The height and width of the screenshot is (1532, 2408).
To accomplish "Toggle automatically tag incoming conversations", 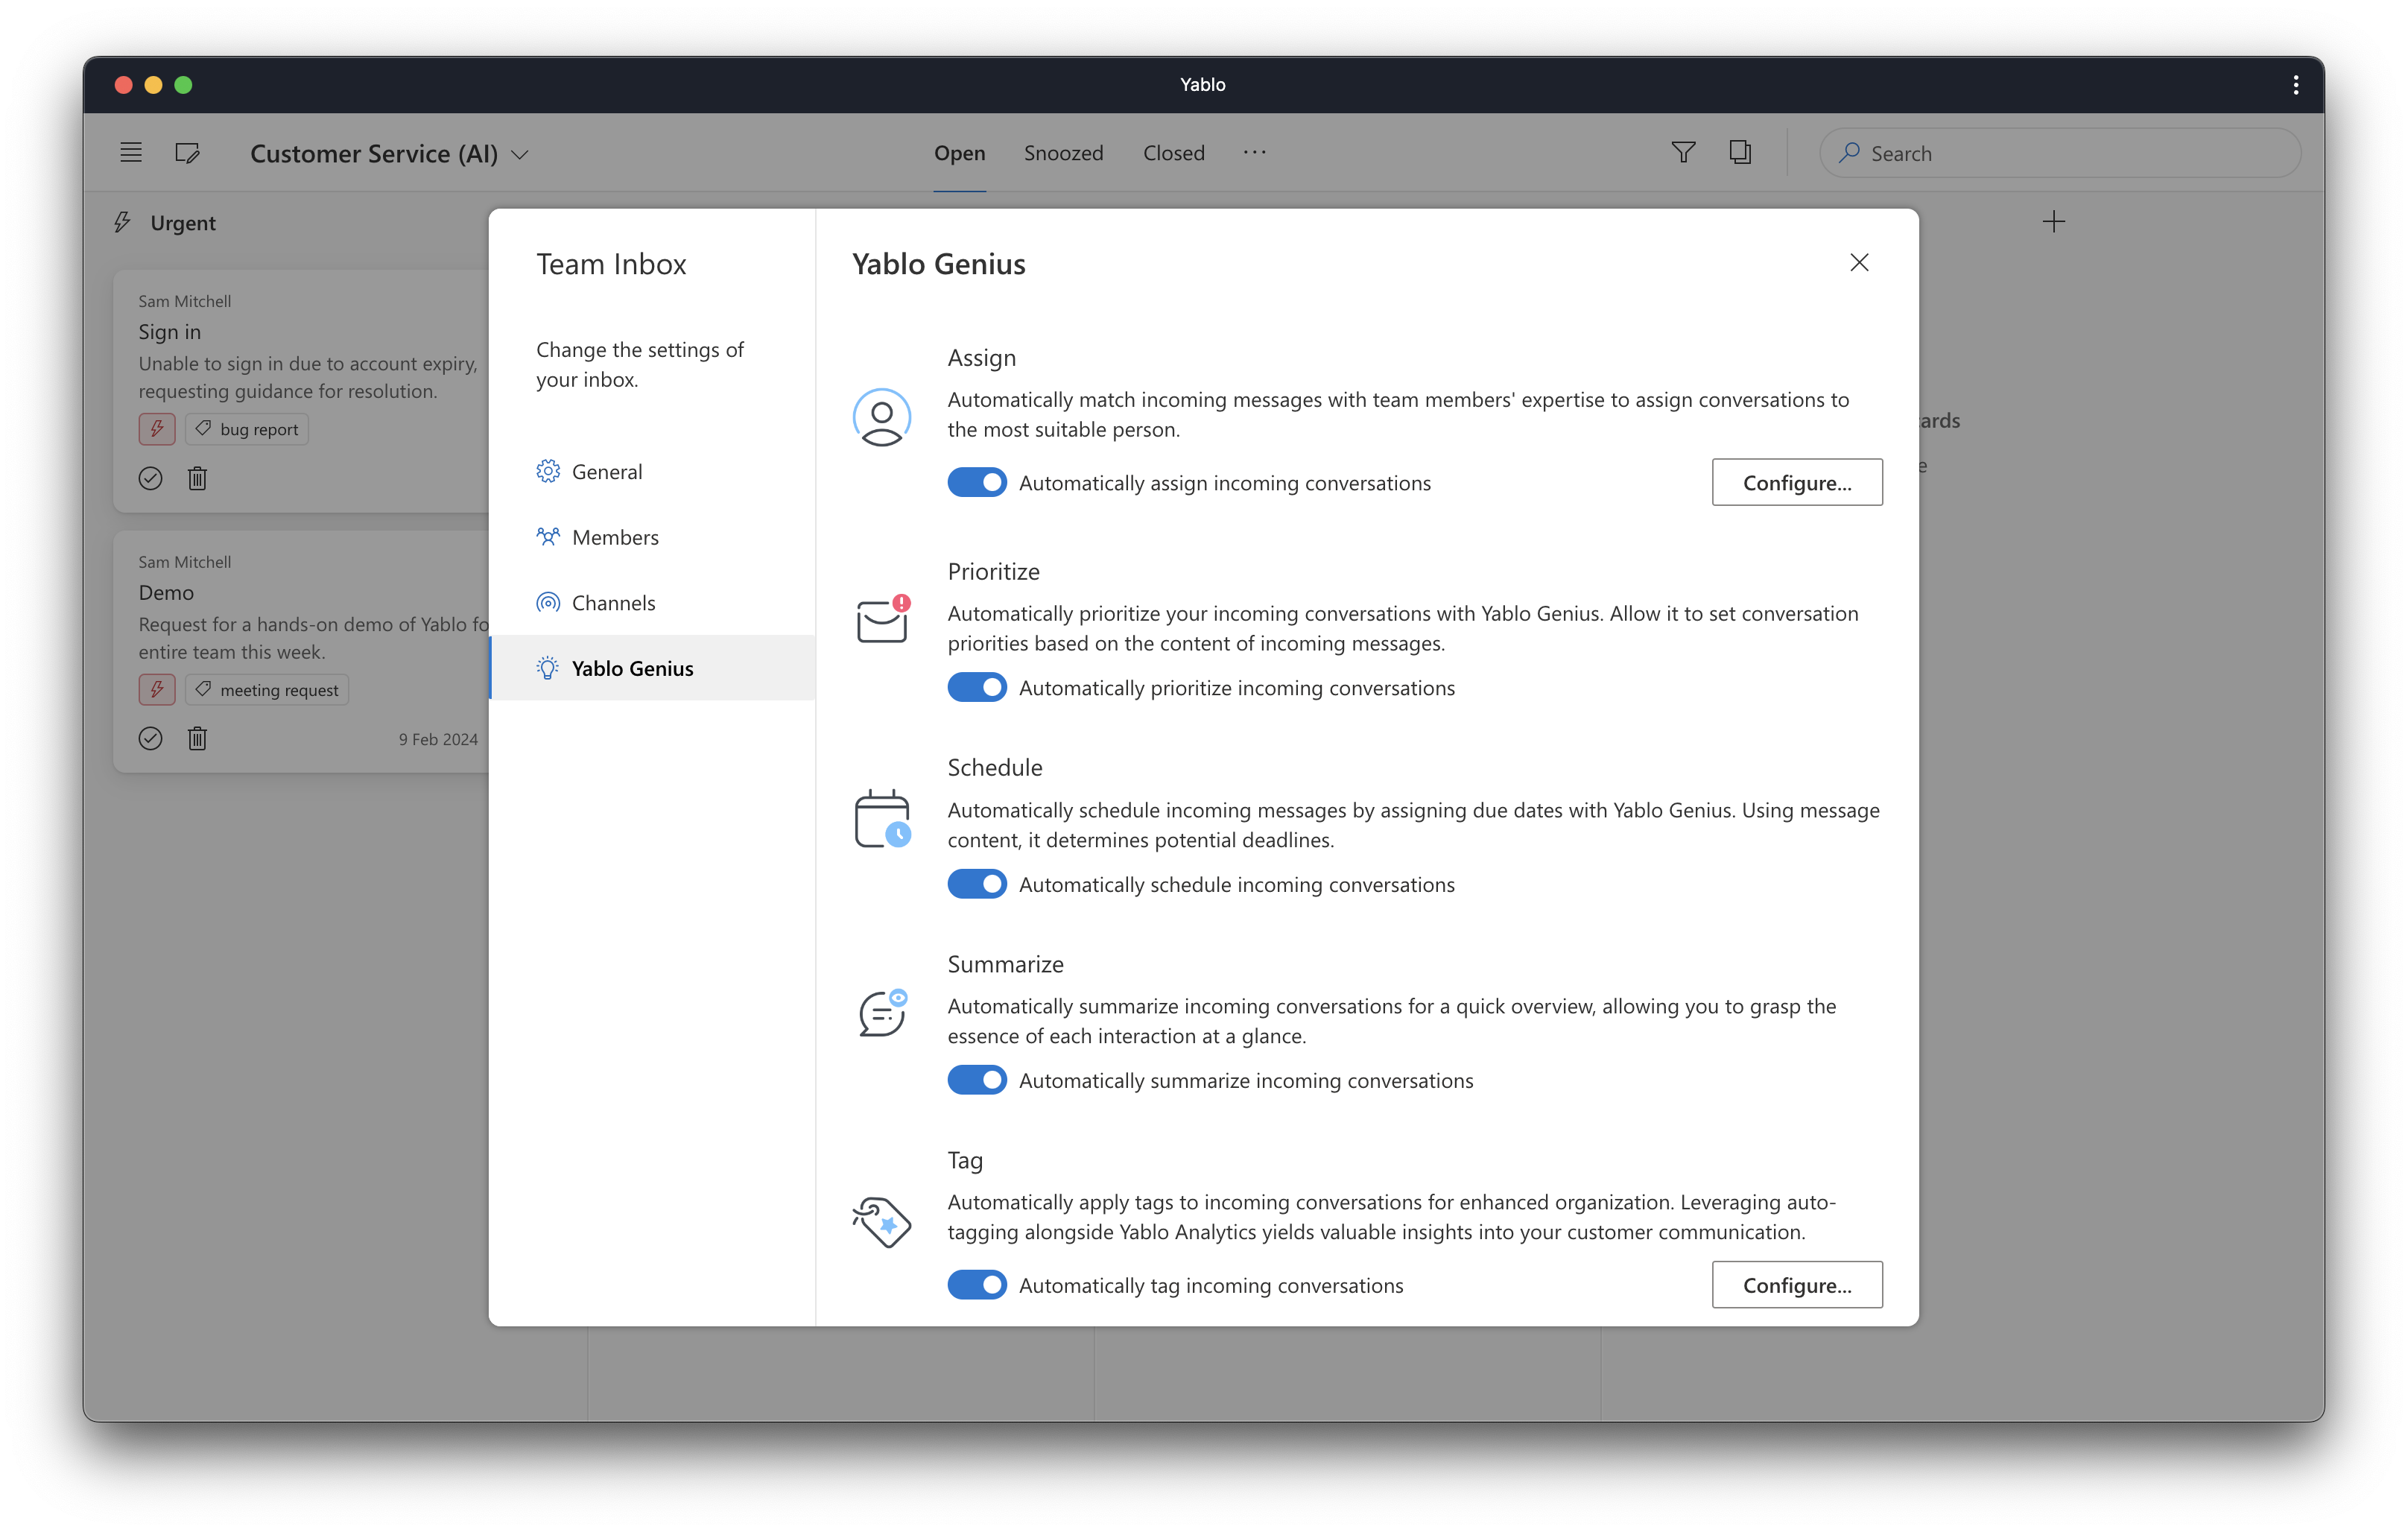I will pos(977,1285).
